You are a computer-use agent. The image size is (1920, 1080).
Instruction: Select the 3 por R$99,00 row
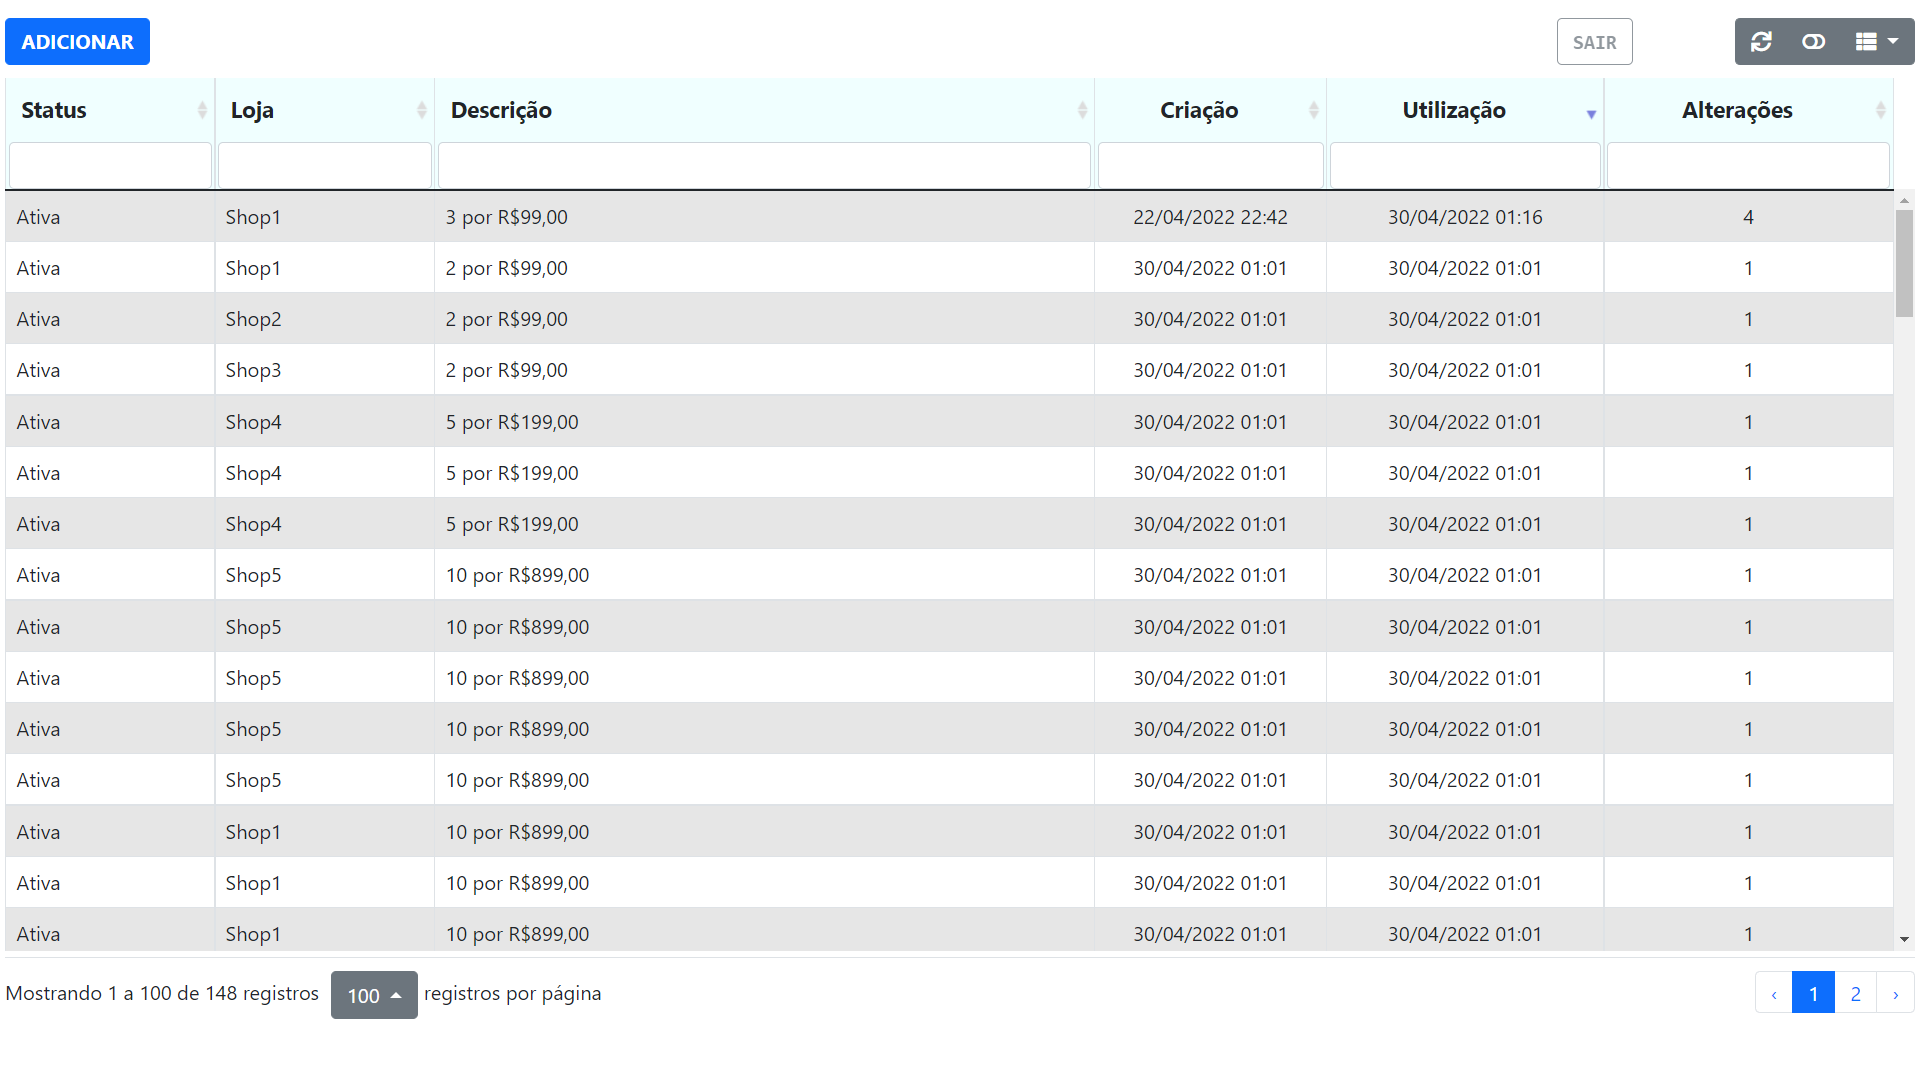click(x=506, y=217)
